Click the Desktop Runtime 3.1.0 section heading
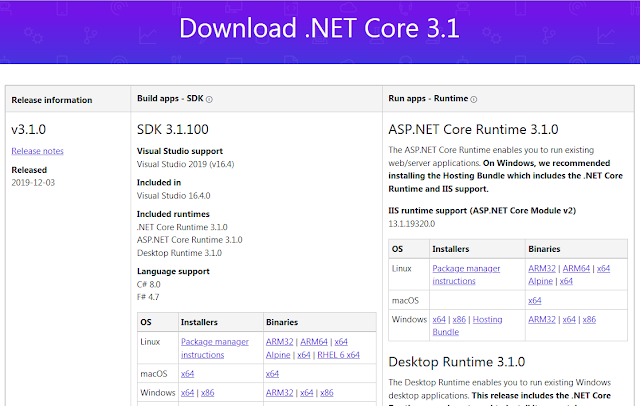640x406 pixels. [x=457, y=362]
